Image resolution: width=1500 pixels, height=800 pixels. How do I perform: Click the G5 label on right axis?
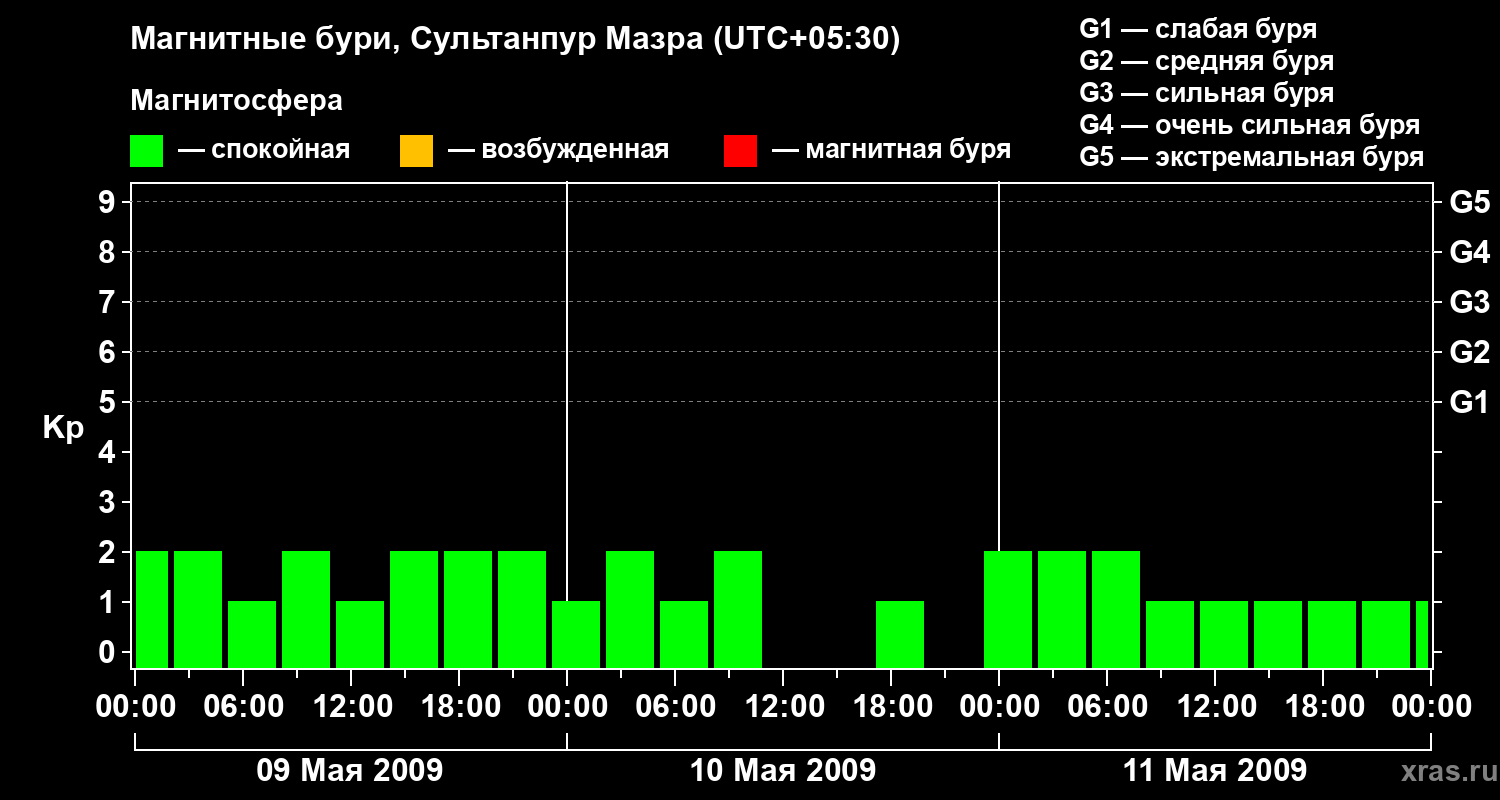point(1469,203)
